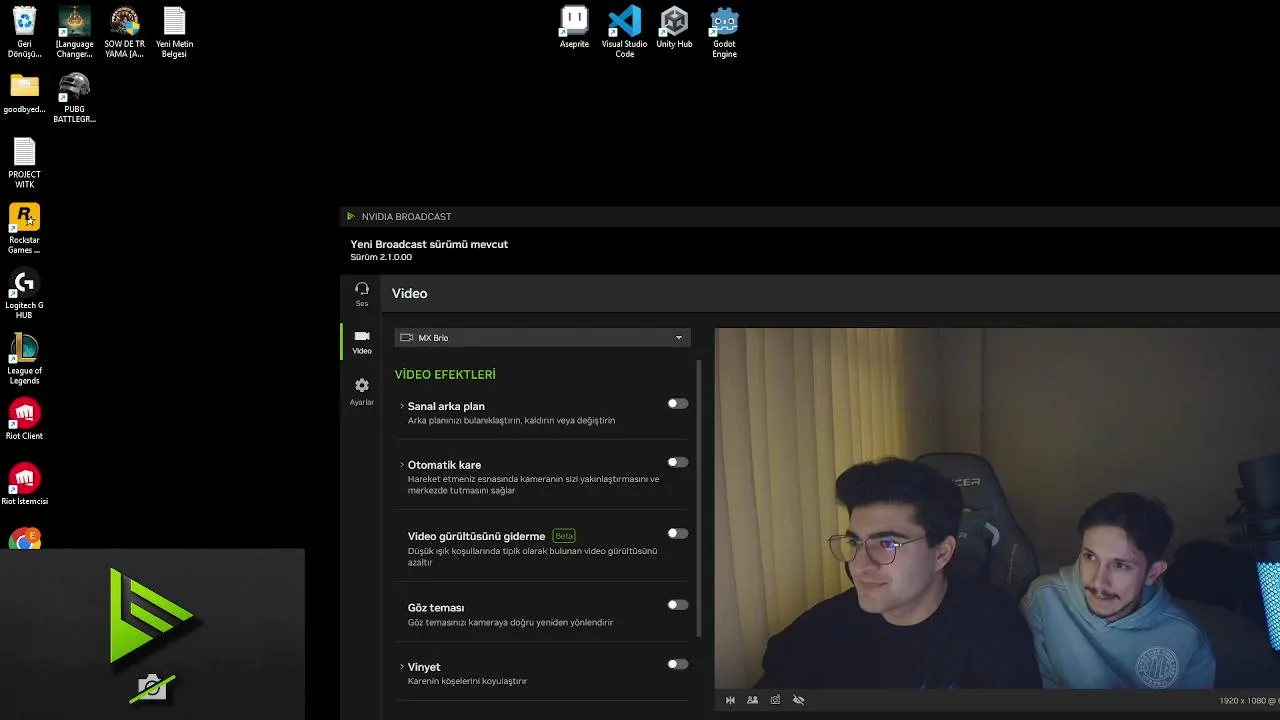
Task: Open the SOW DE TR YAMA icon
Action: [124, 32]
